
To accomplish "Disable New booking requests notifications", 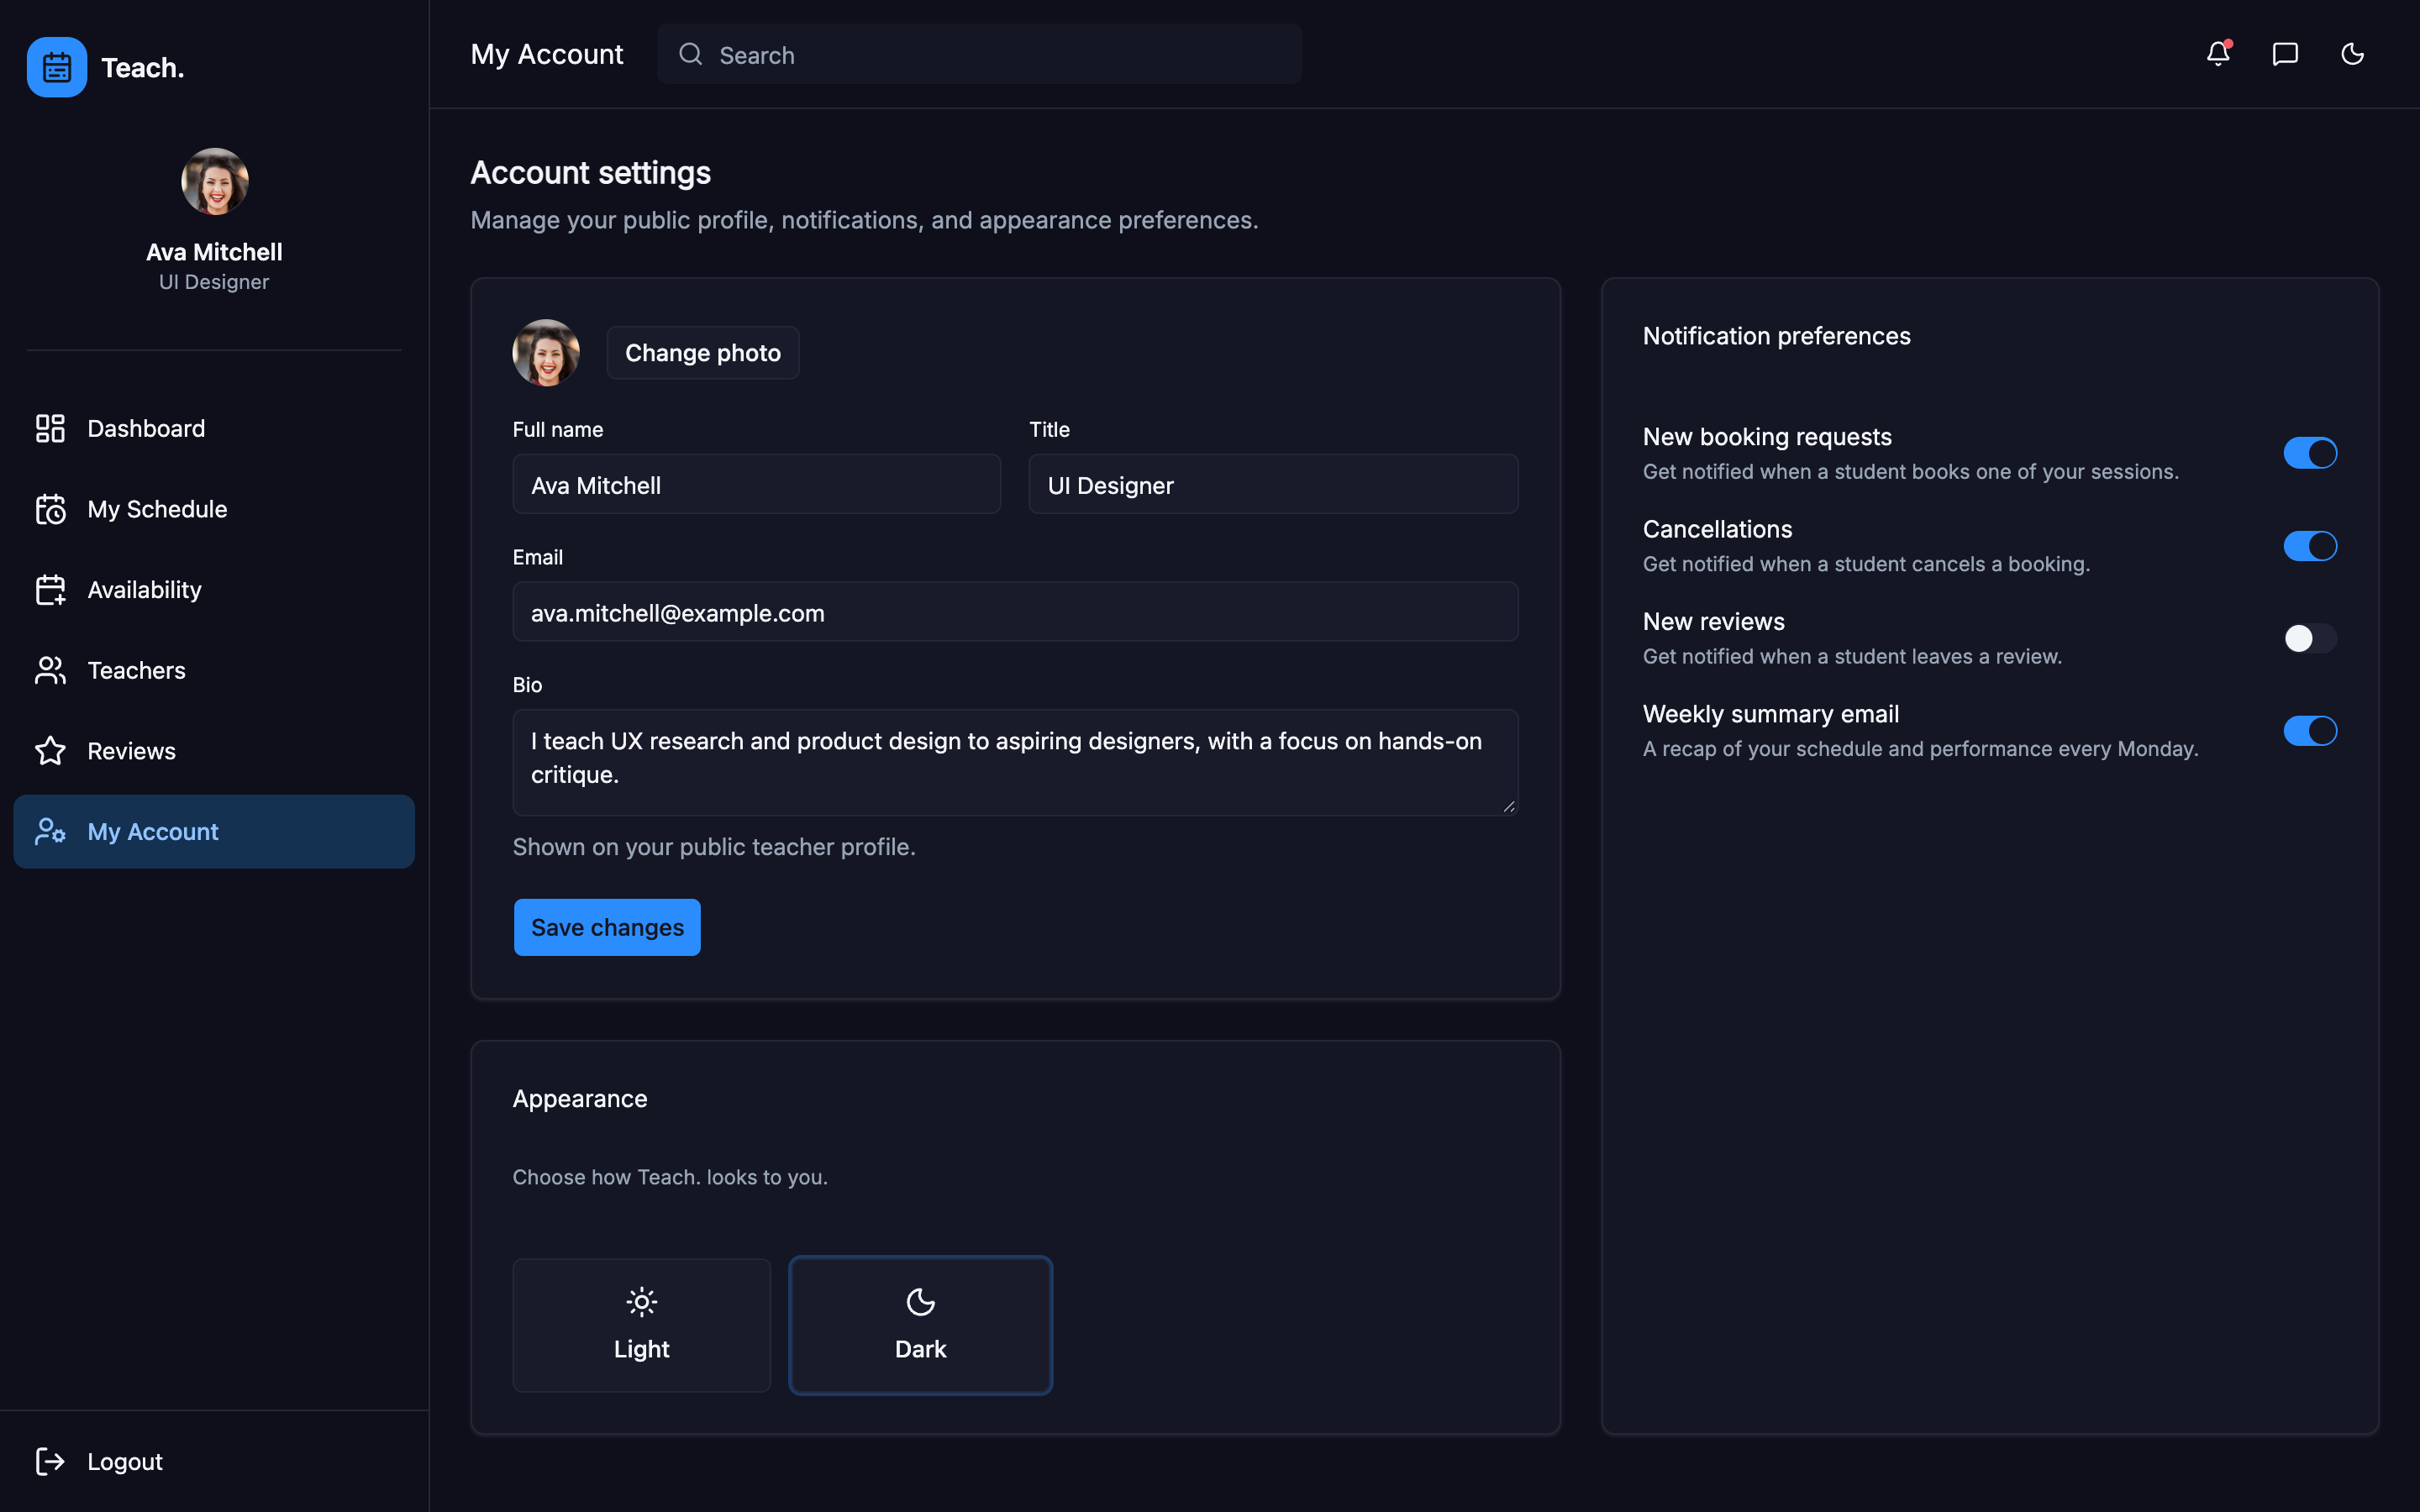I will pyautogui.click(x=2310, y=453).
